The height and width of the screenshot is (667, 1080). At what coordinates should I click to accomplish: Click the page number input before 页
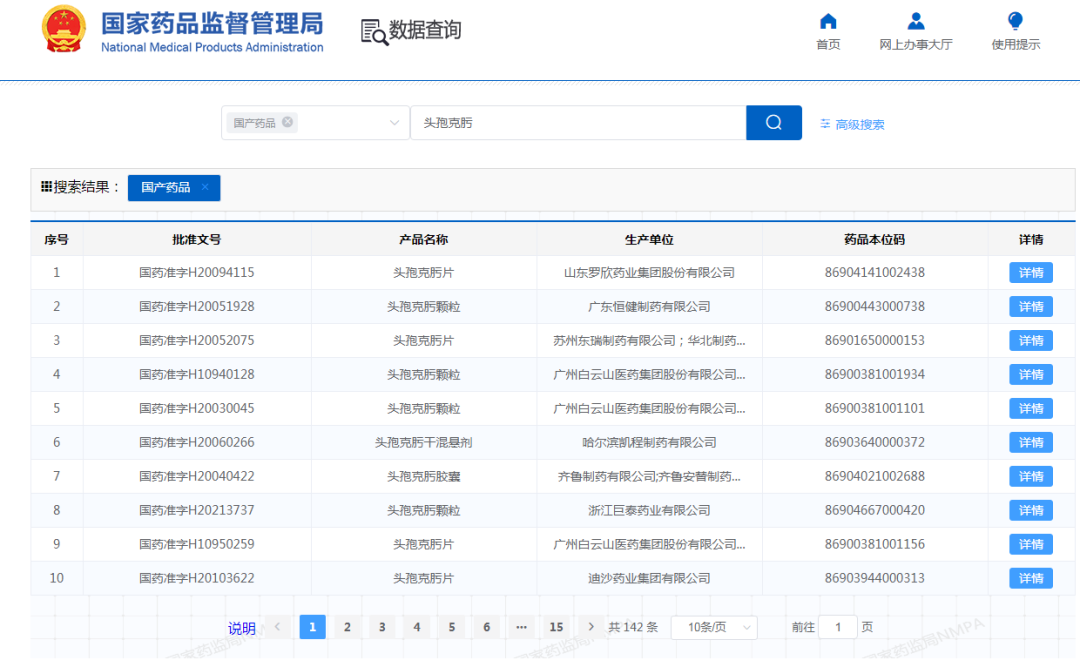coord(837,626)
